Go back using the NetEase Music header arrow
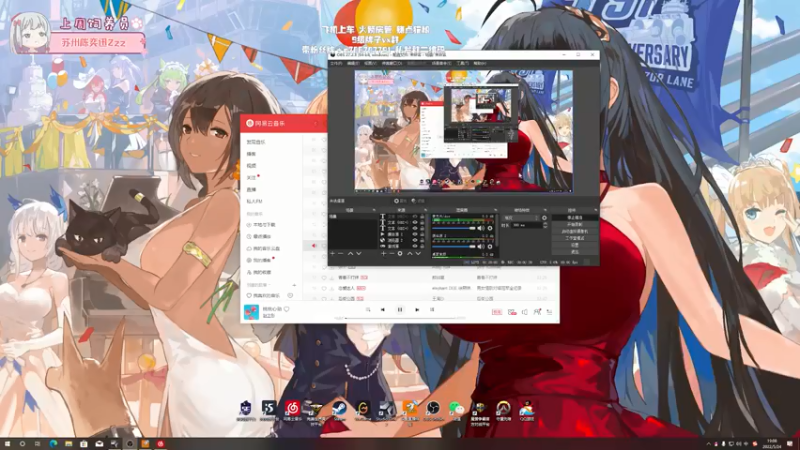The image size is (800, 450). (x=315, y=123)
